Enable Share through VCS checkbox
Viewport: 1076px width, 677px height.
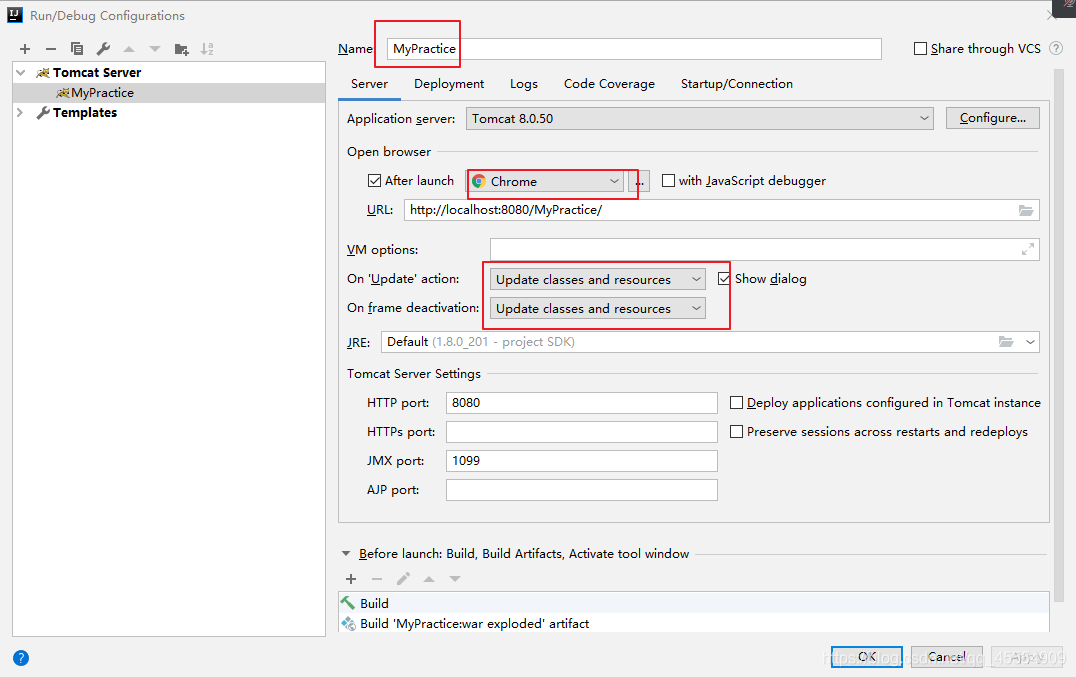920,49
